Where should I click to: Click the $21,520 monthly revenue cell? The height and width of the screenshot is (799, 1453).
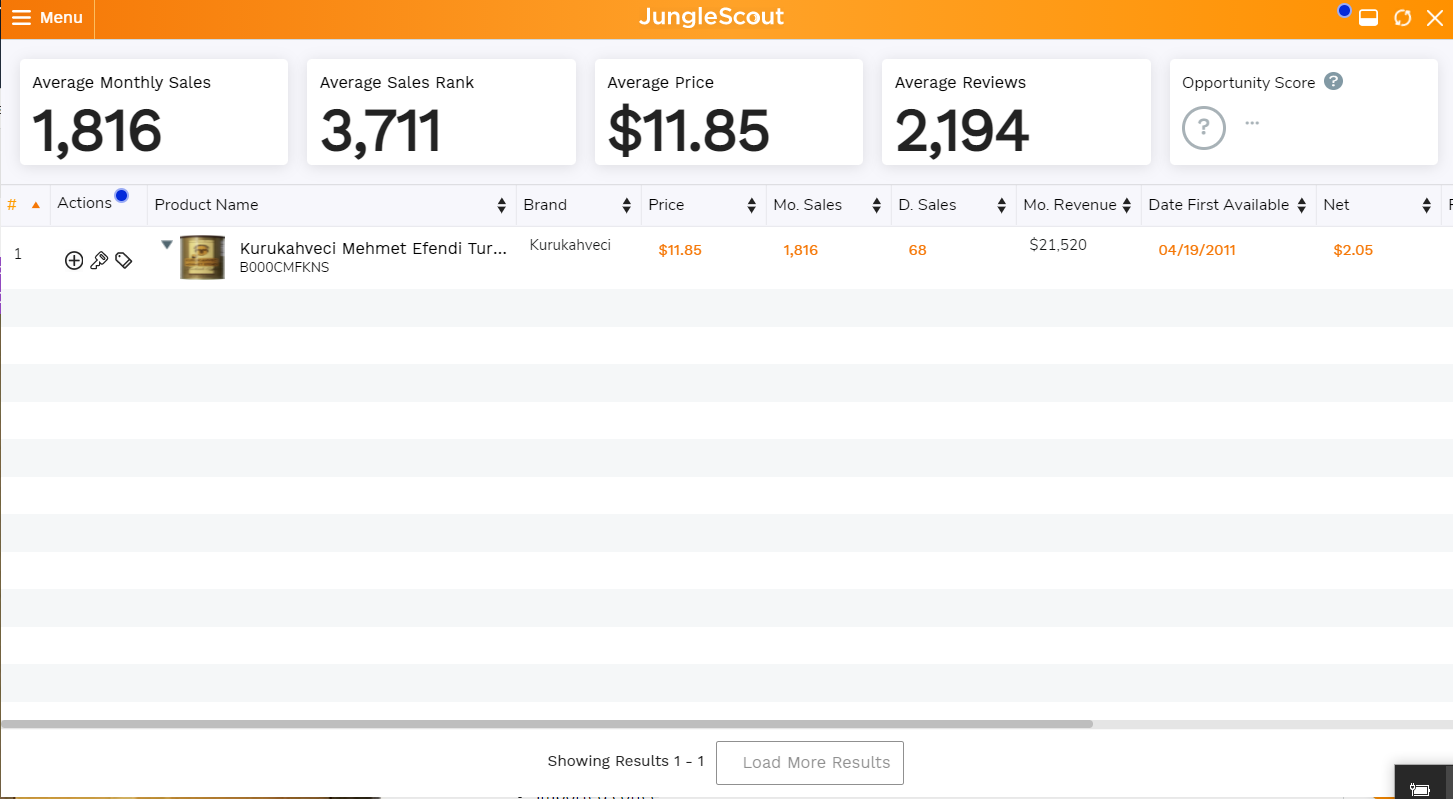pyautogui.click(x=1058, y=245)
